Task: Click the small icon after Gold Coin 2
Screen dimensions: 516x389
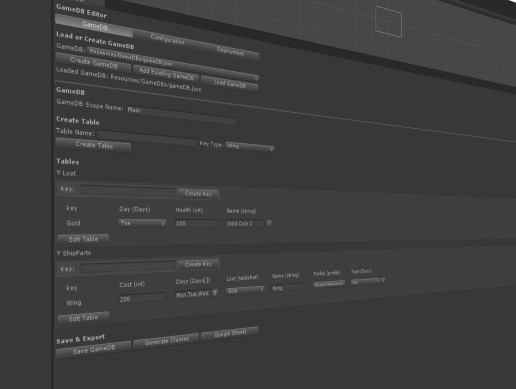Action: point(269,223)
